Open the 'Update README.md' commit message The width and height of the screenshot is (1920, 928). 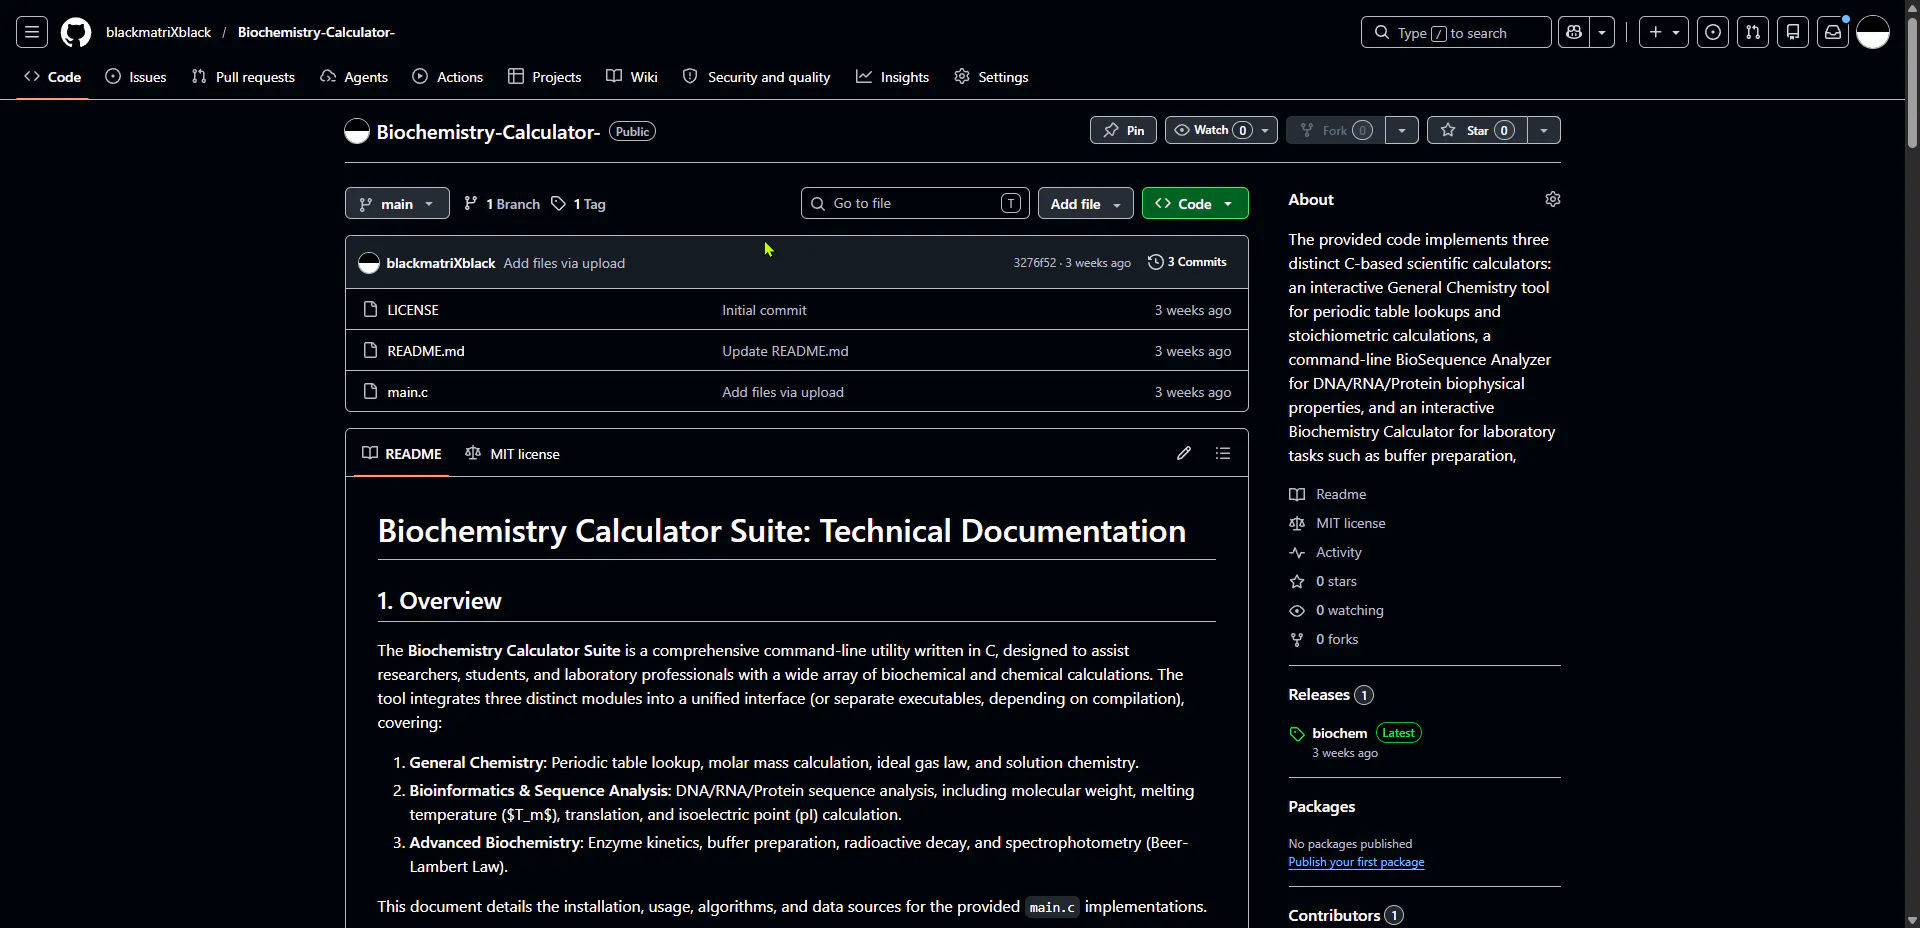point(785,351)
